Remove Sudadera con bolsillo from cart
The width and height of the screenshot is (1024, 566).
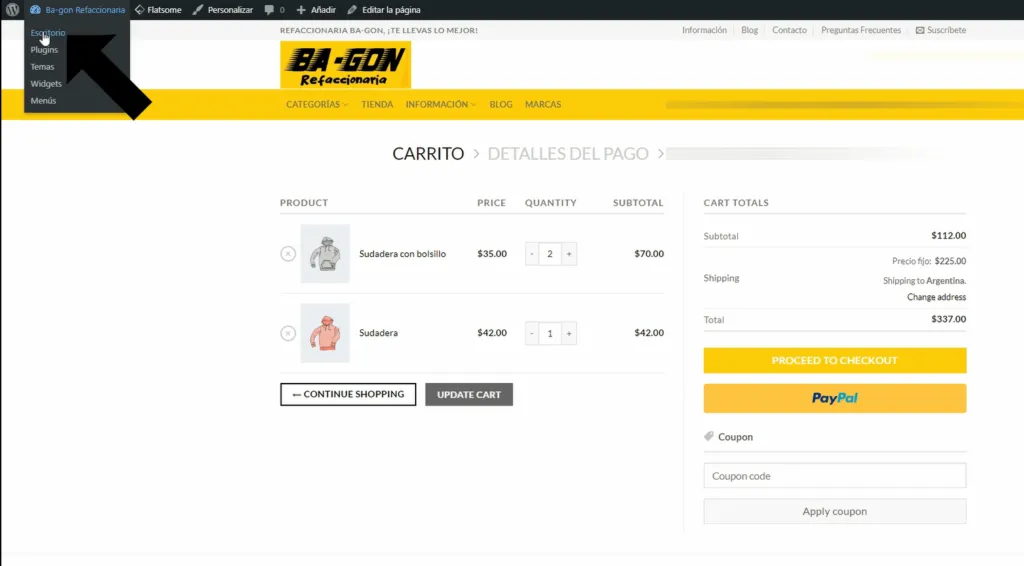point(288,253)
